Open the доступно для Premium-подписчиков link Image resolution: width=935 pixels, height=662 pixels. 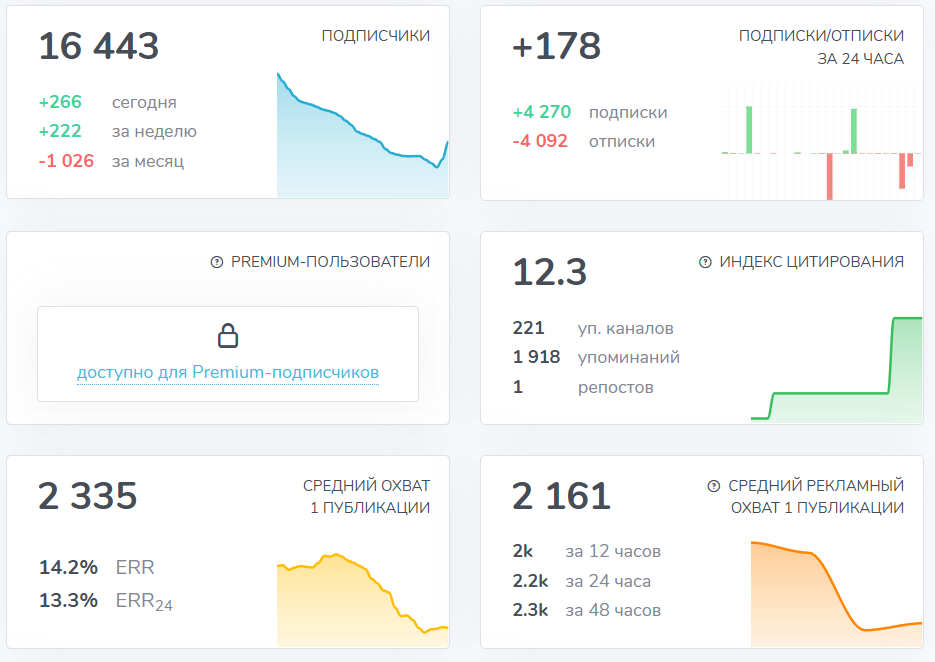(x=229, y=373)
